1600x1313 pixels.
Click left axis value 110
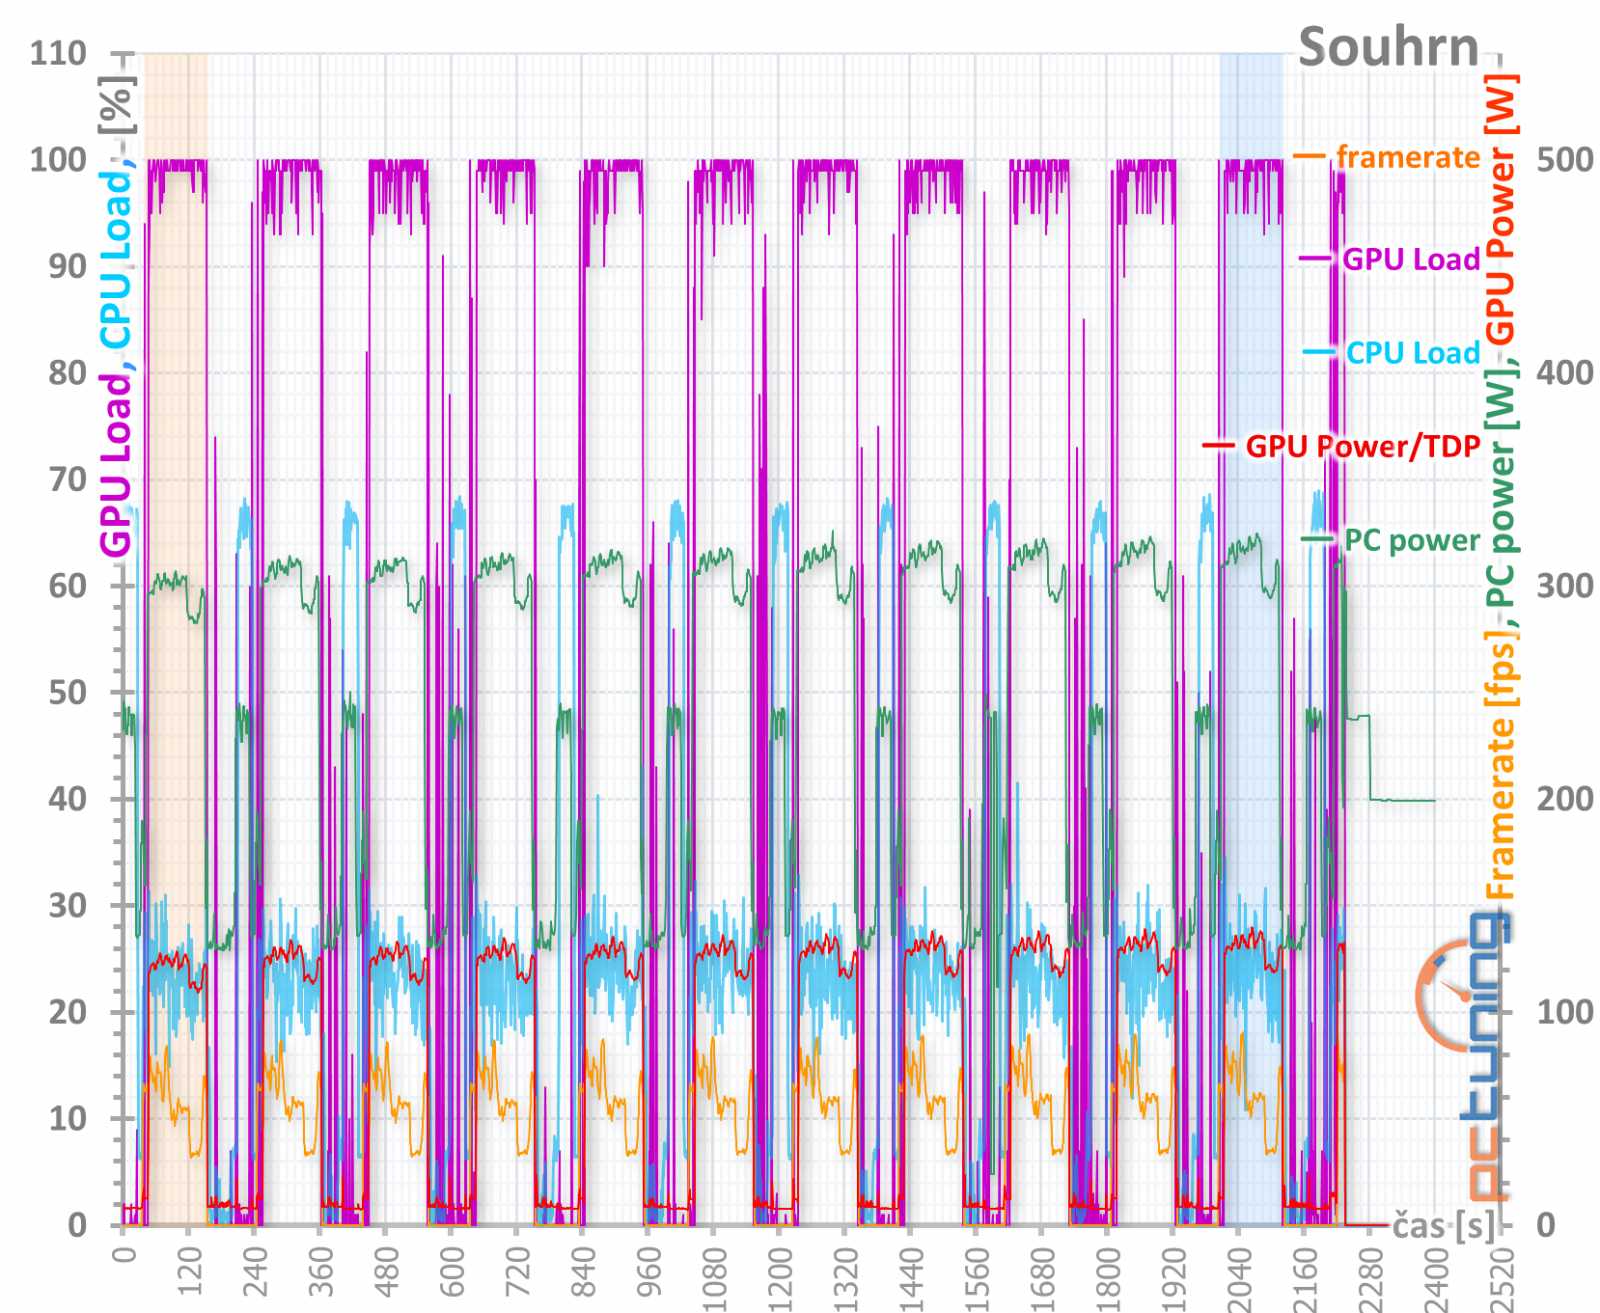pos(58,53)
